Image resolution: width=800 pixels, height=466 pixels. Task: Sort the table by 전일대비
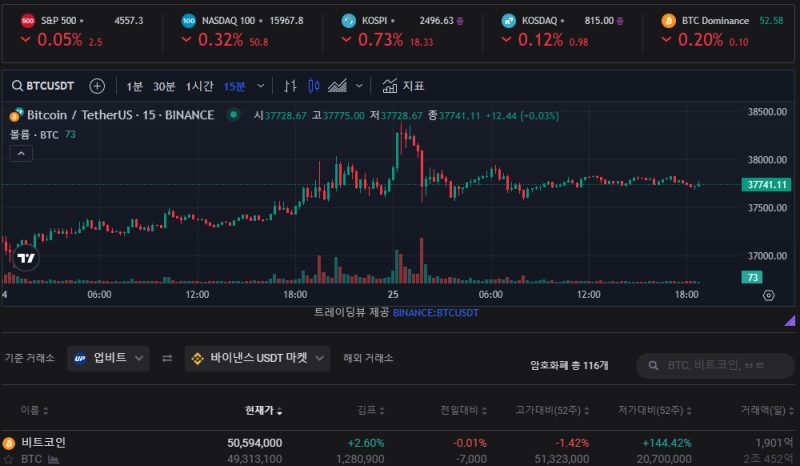point(464,410)
